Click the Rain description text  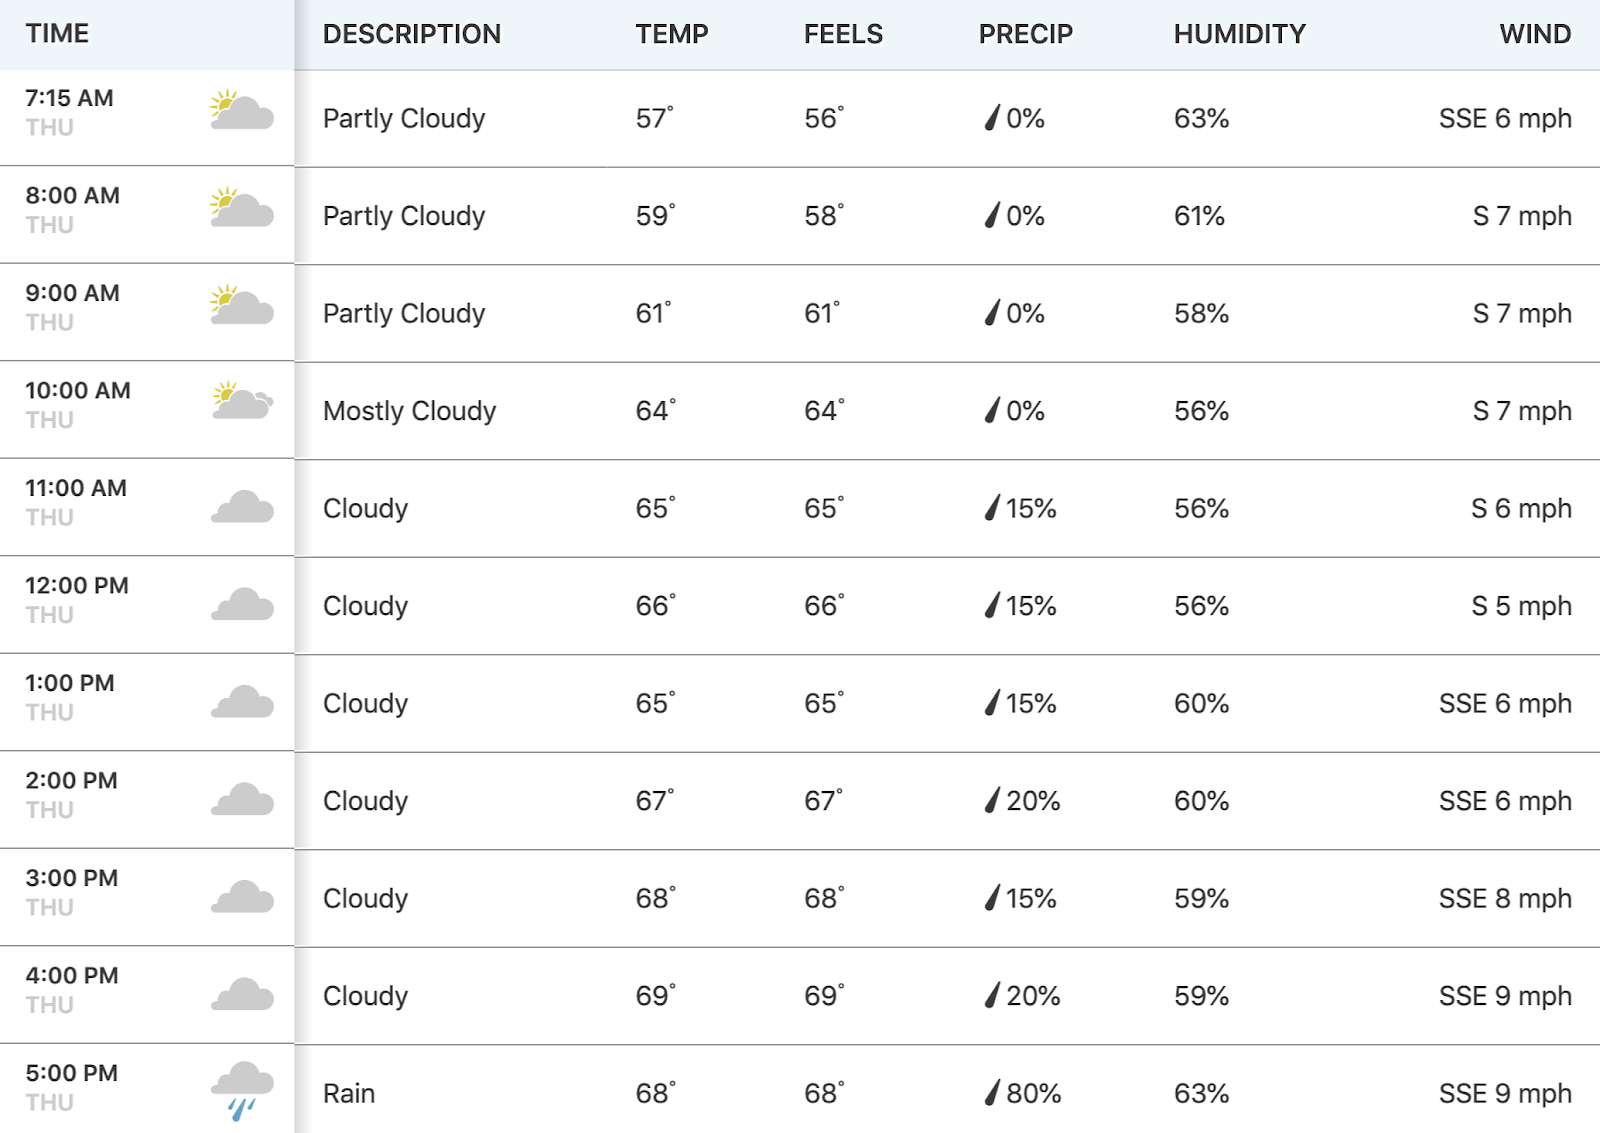[x=349, y=1093]
